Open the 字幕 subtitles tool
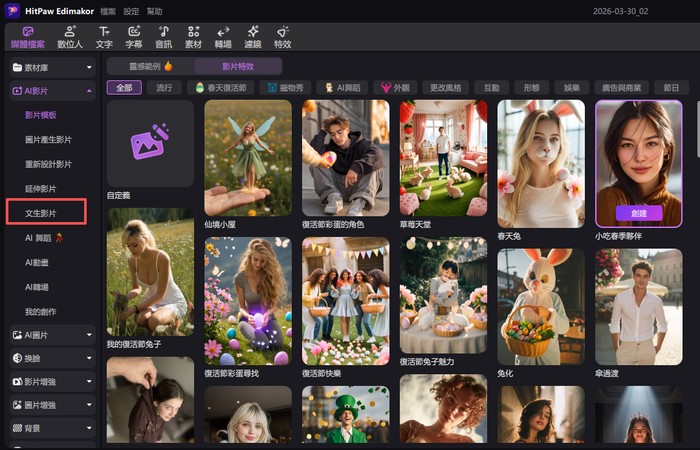The height and width of the screenshot is (450, 700). coord(134,37)
